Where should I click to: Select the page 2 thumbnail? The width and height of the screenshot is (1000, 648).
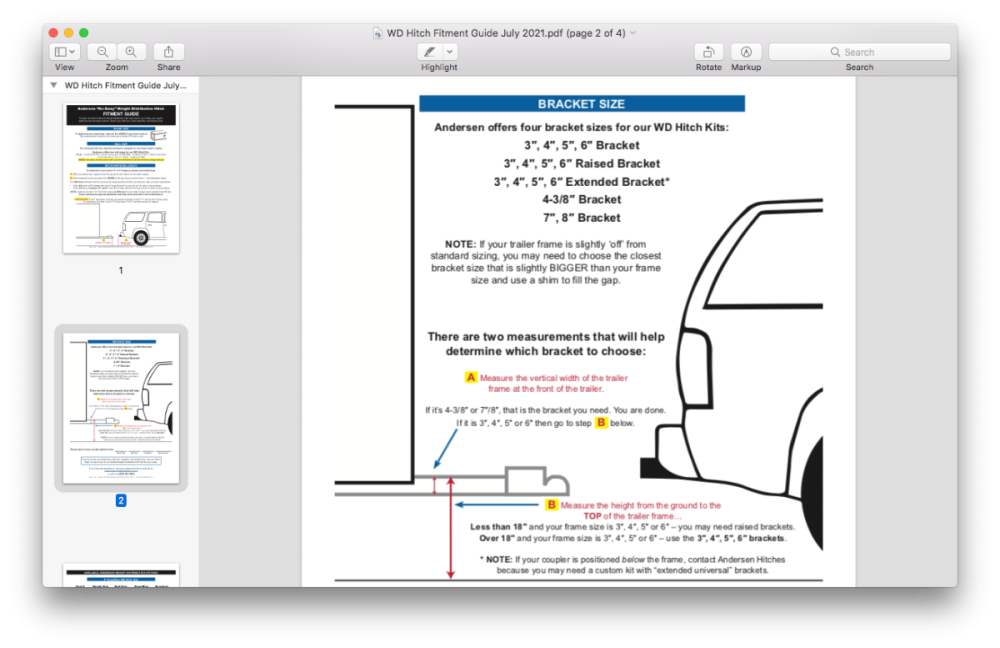(x=121, y=407)
